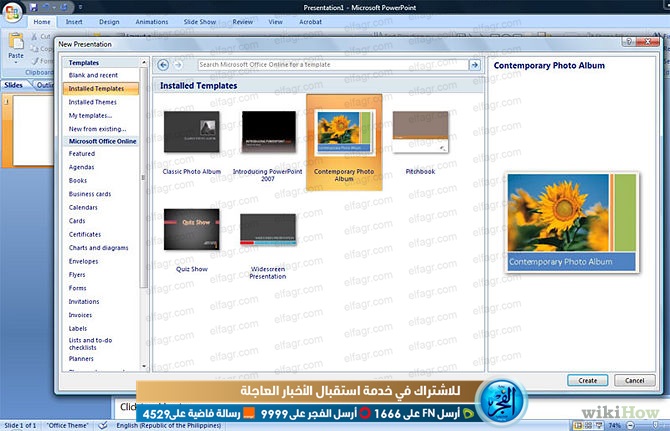670x431 pixels.
Task: Click the 74% zoom level
Action: coord(614,425)
